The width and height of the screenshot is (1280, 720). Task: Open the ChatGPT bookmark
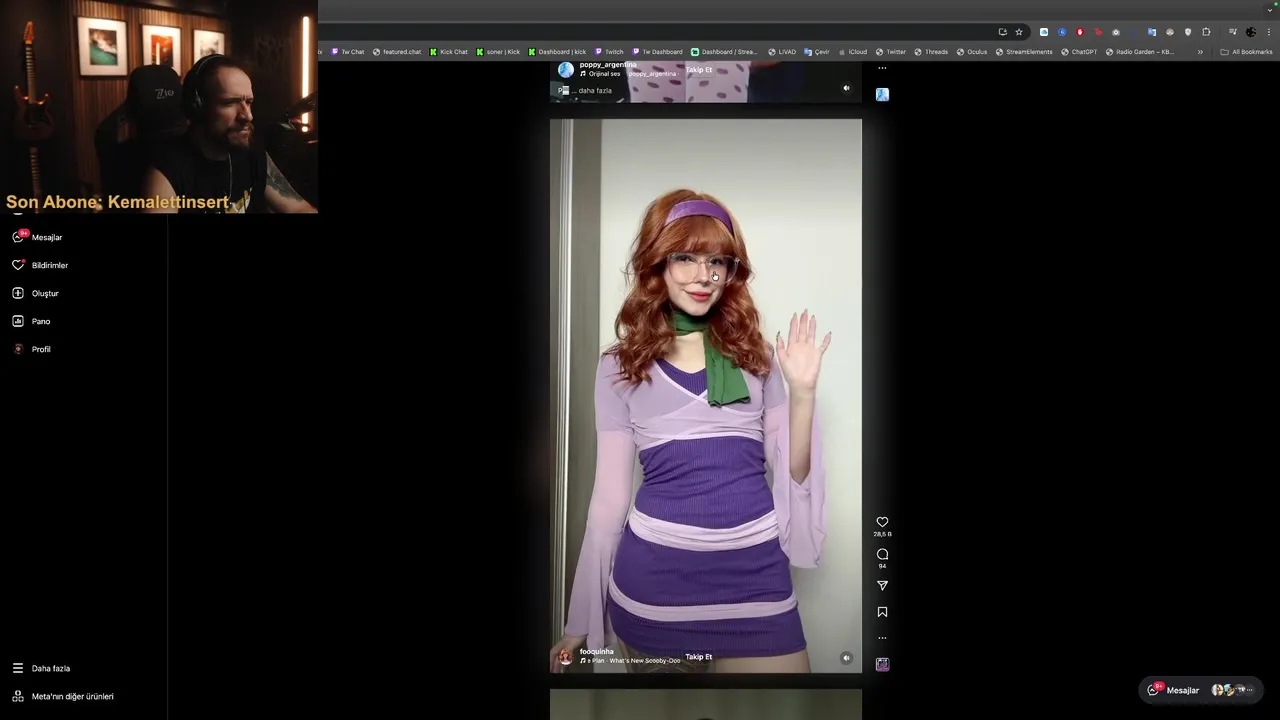tap(1079, 52)
